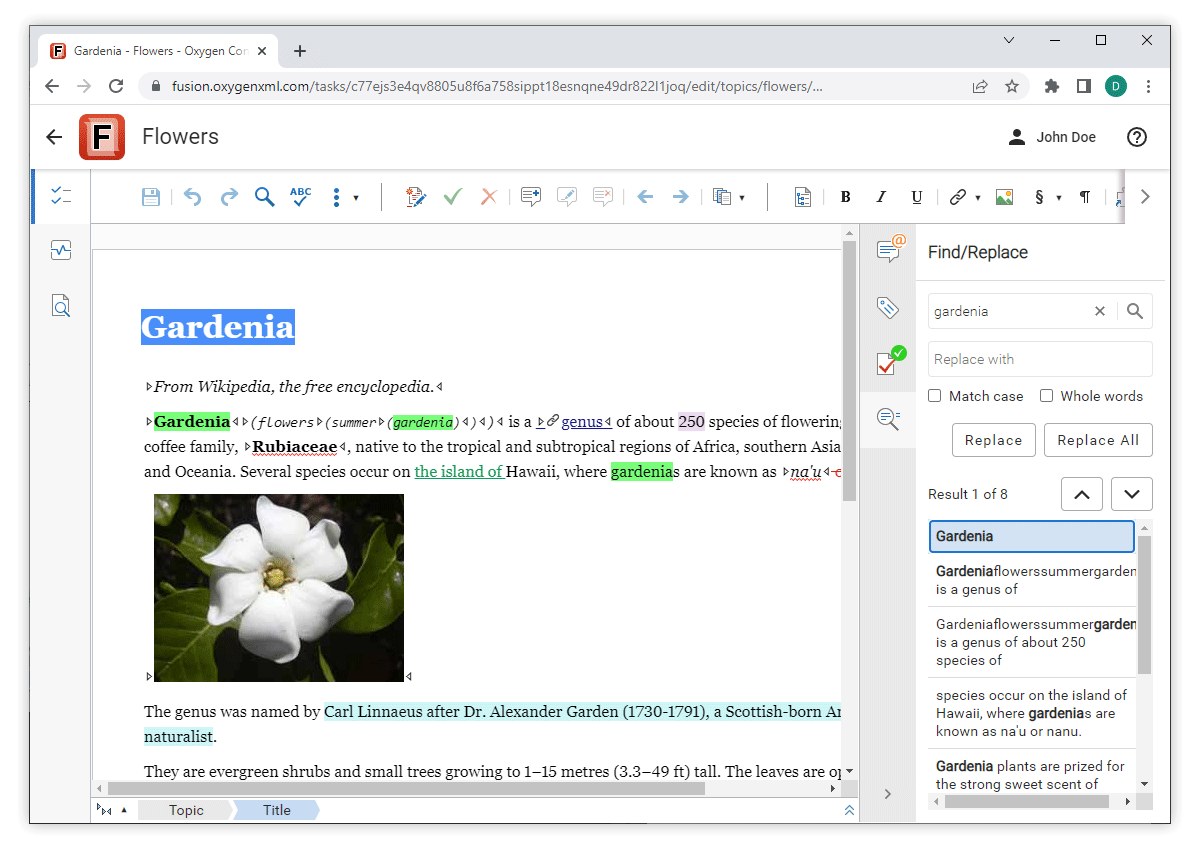
Task: Go to the previous search result
Action: 1082,494
